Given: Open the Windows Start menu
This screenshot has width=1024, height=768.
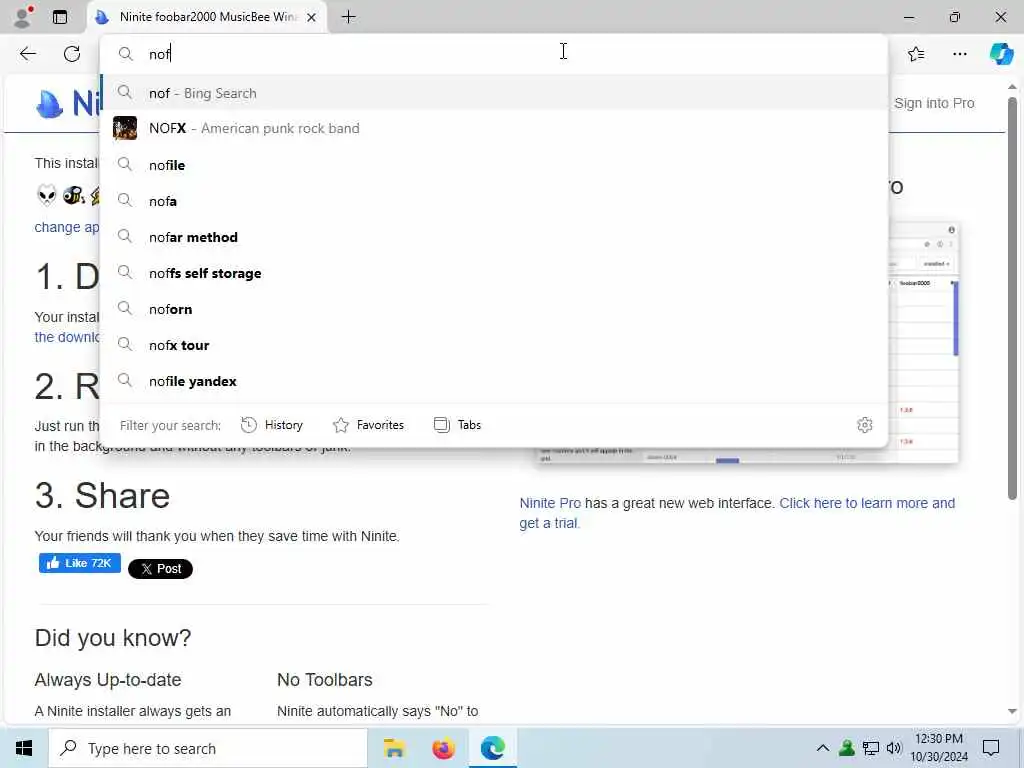Looking at the screenshot, I should point(24,748).
